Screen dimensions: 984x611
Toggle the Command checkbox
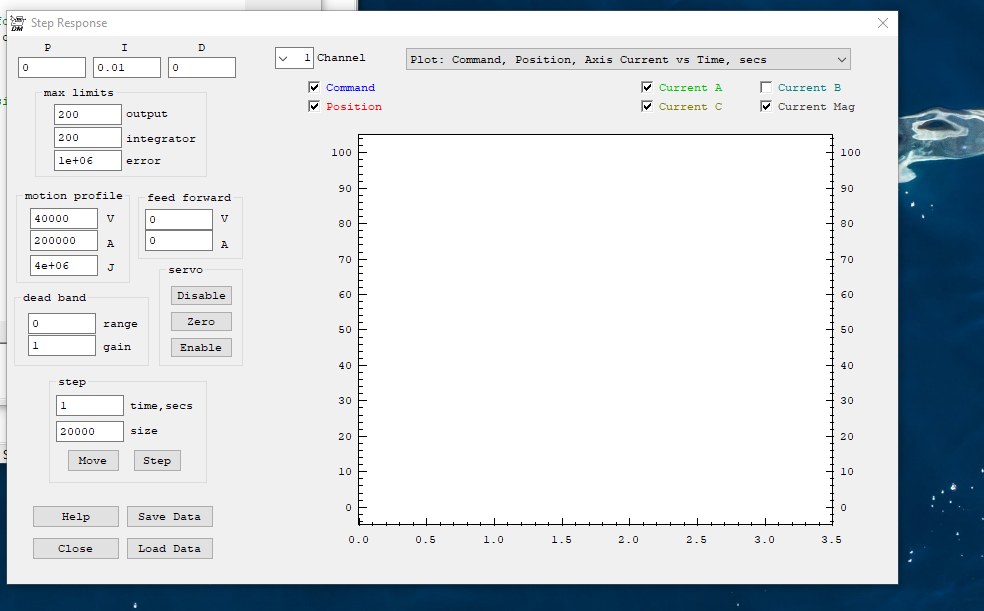[315, 88]
